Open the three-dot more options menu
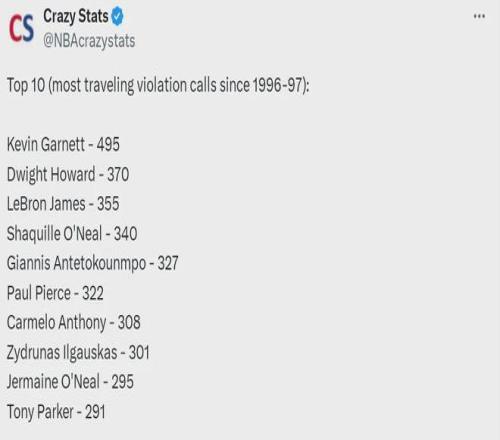 (479, 16)
